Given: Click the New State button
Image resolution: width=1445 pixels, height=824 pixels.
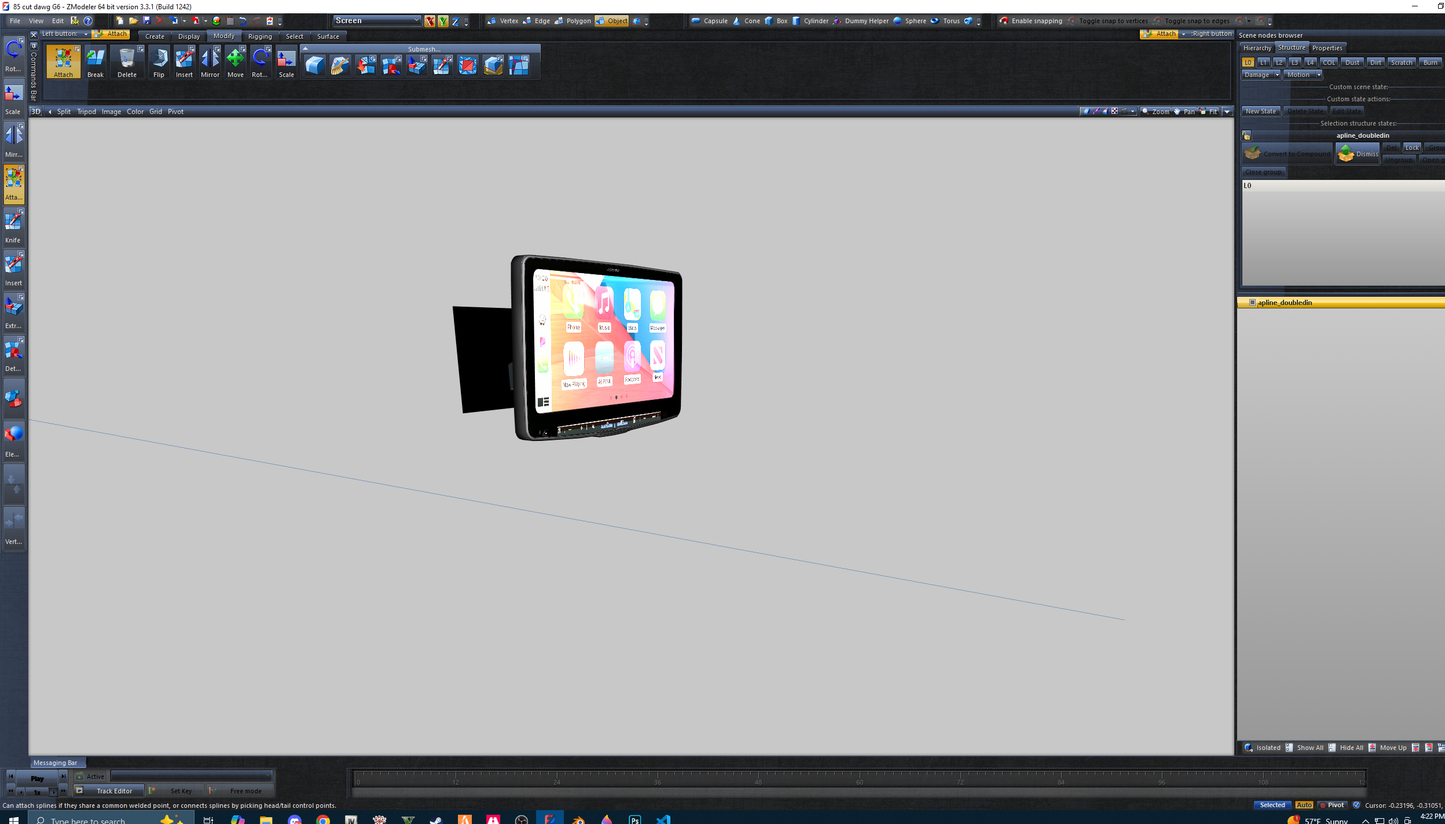Looking at the screenshot, I should pyautogui.click(x=1260, y=111).
